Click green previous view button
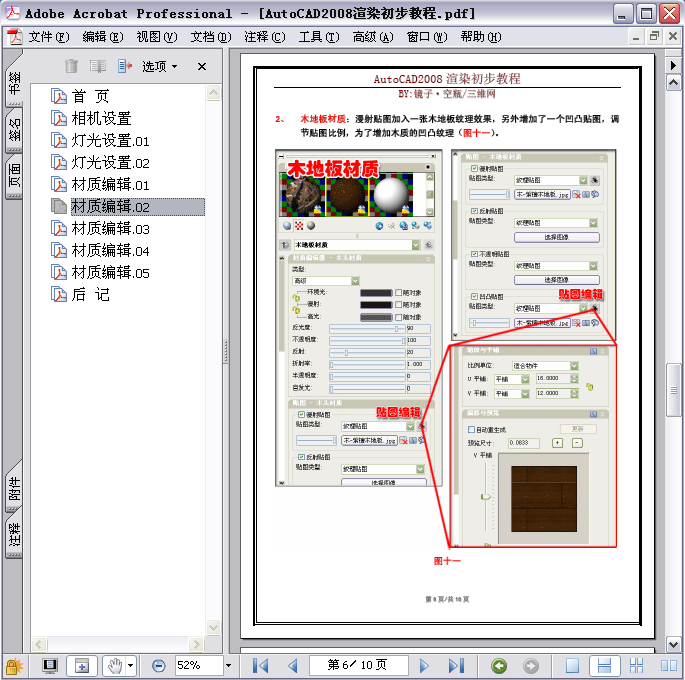 [499, 666]
